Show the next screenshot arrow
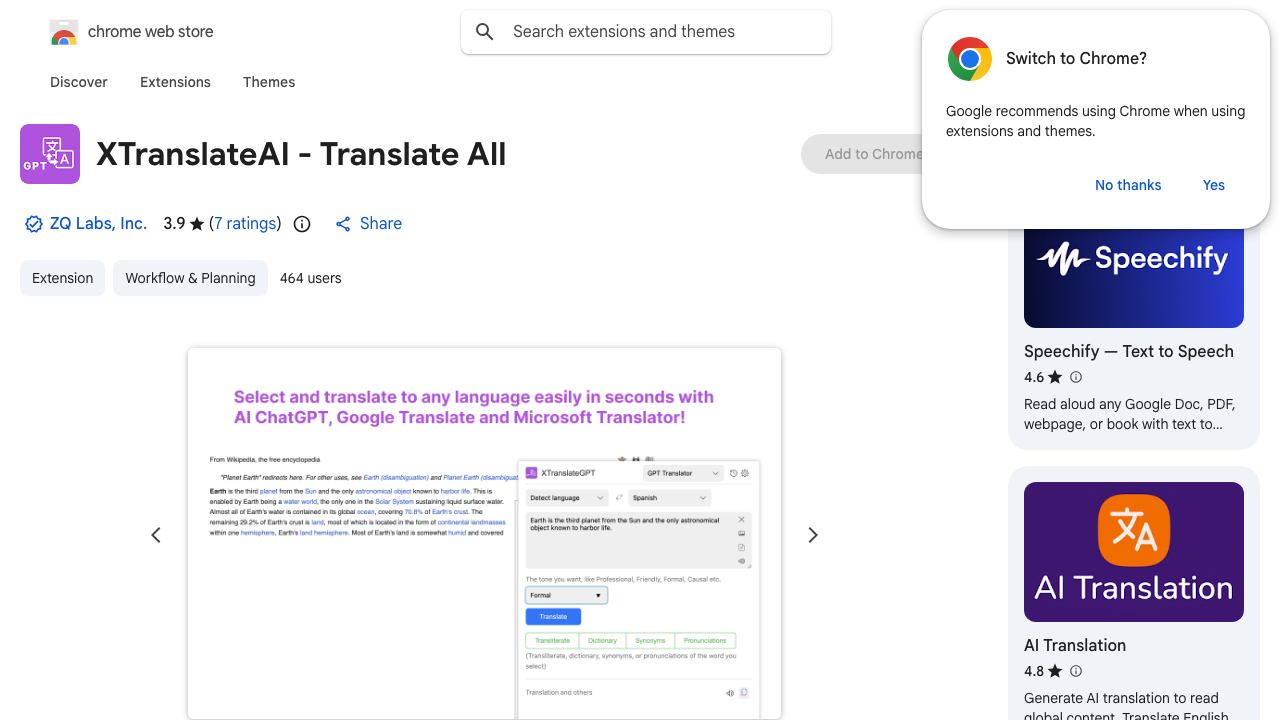This screenshot has height=720, width=1280. tap(813, 535)
